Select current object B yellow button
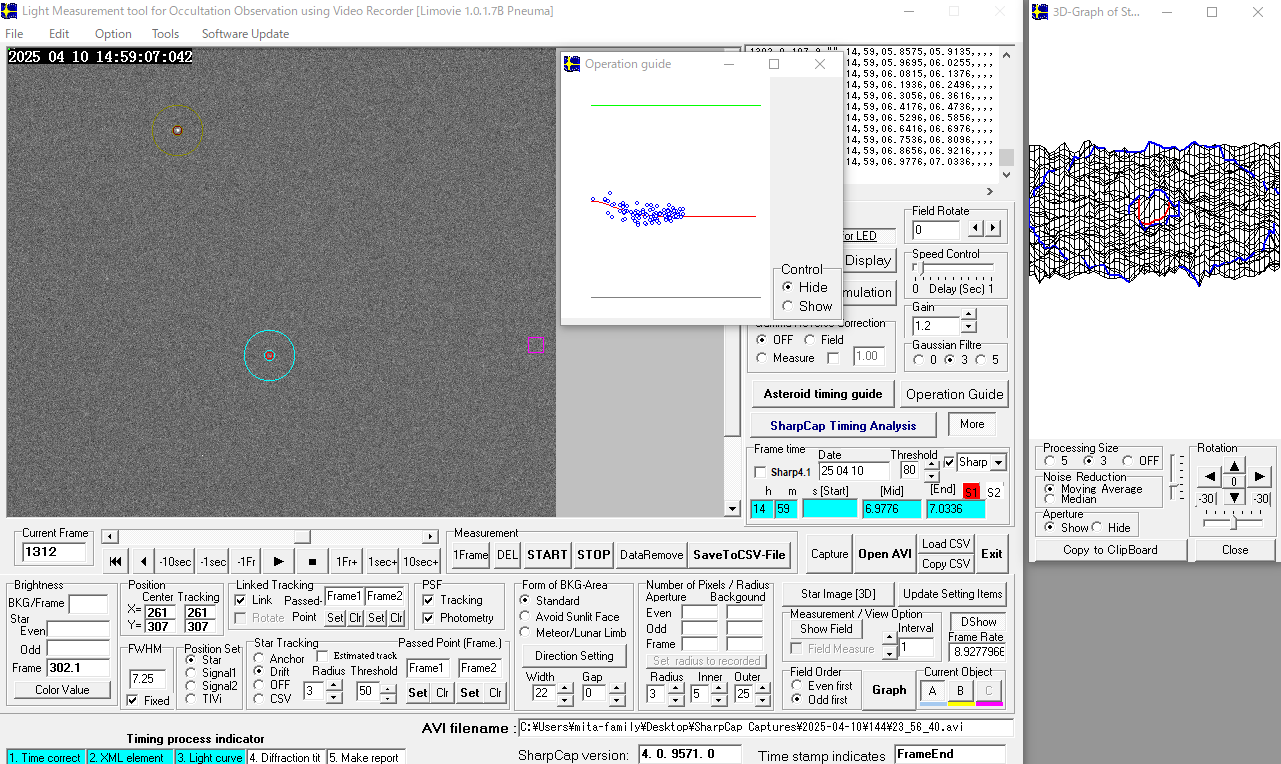1281x764 pixels. click(961, 691)
